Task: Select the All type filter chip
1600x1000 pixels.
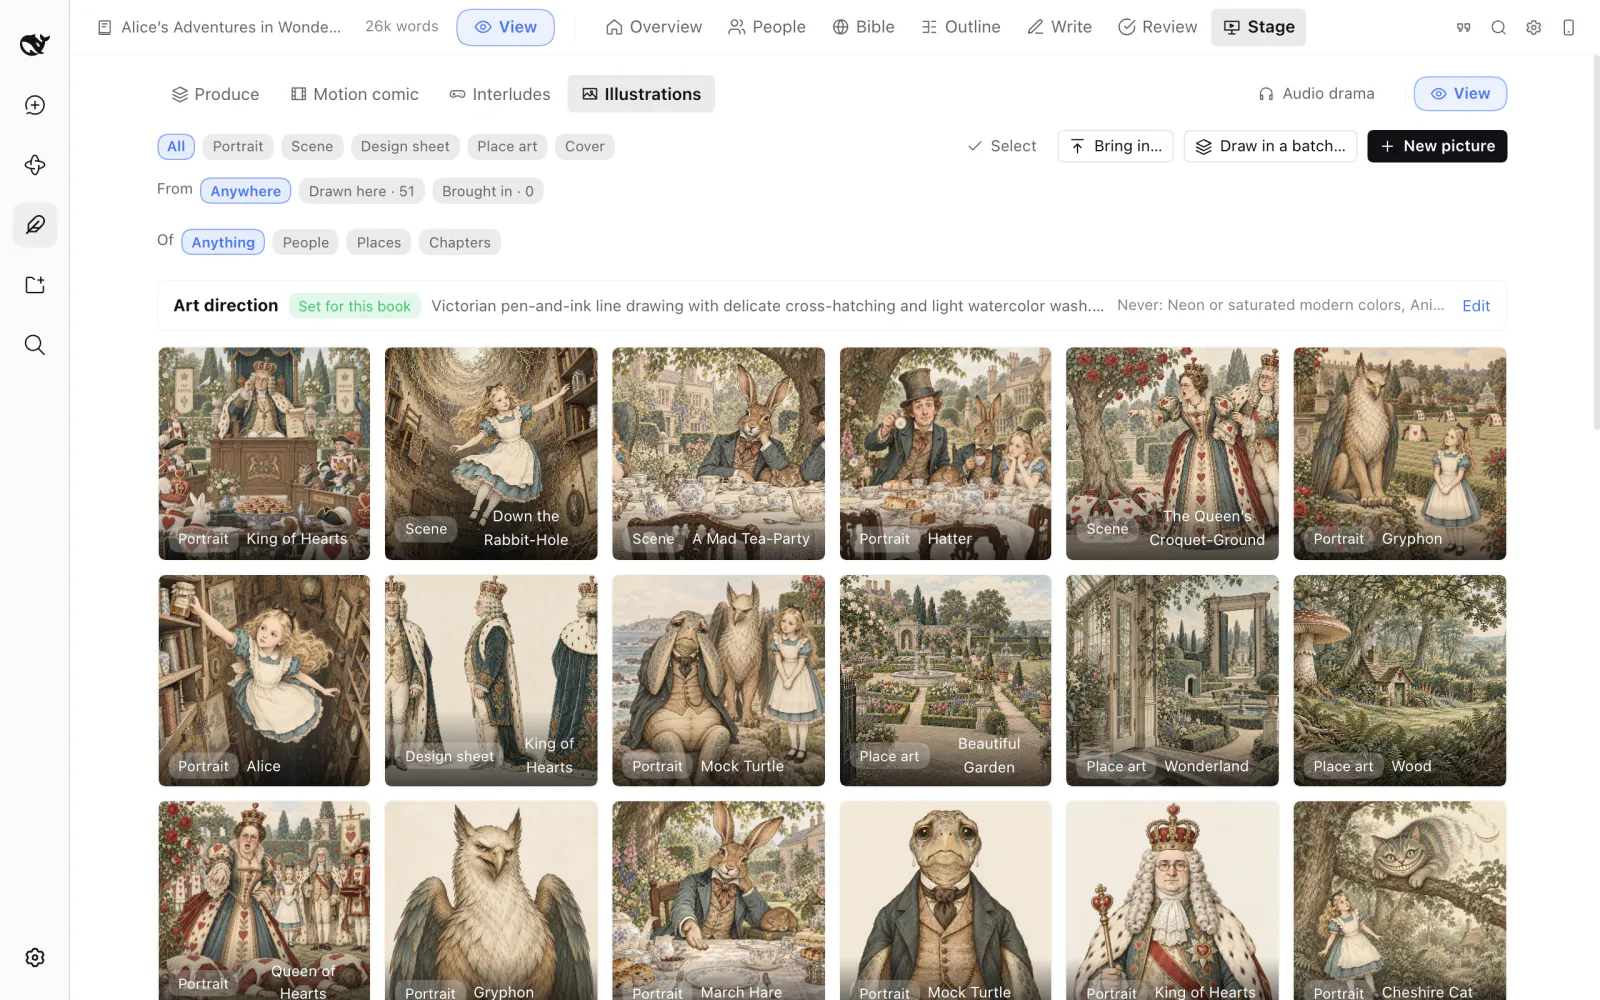Action: 176,146
